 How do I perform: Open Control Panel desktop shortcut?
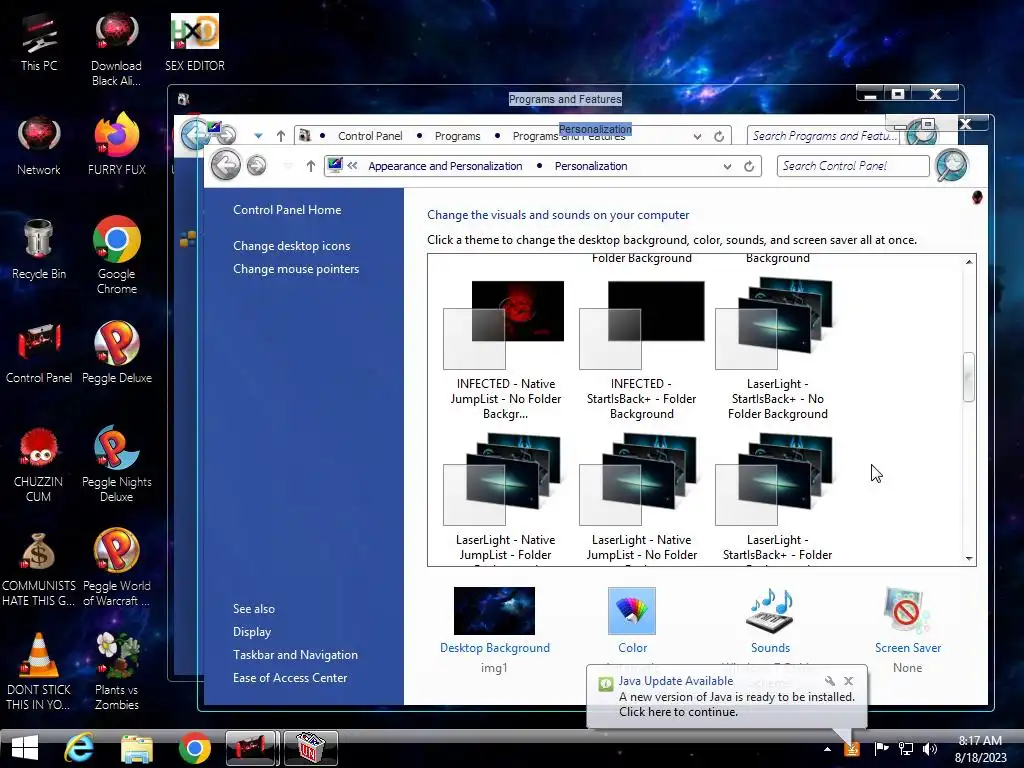click(x=39, y=353)
